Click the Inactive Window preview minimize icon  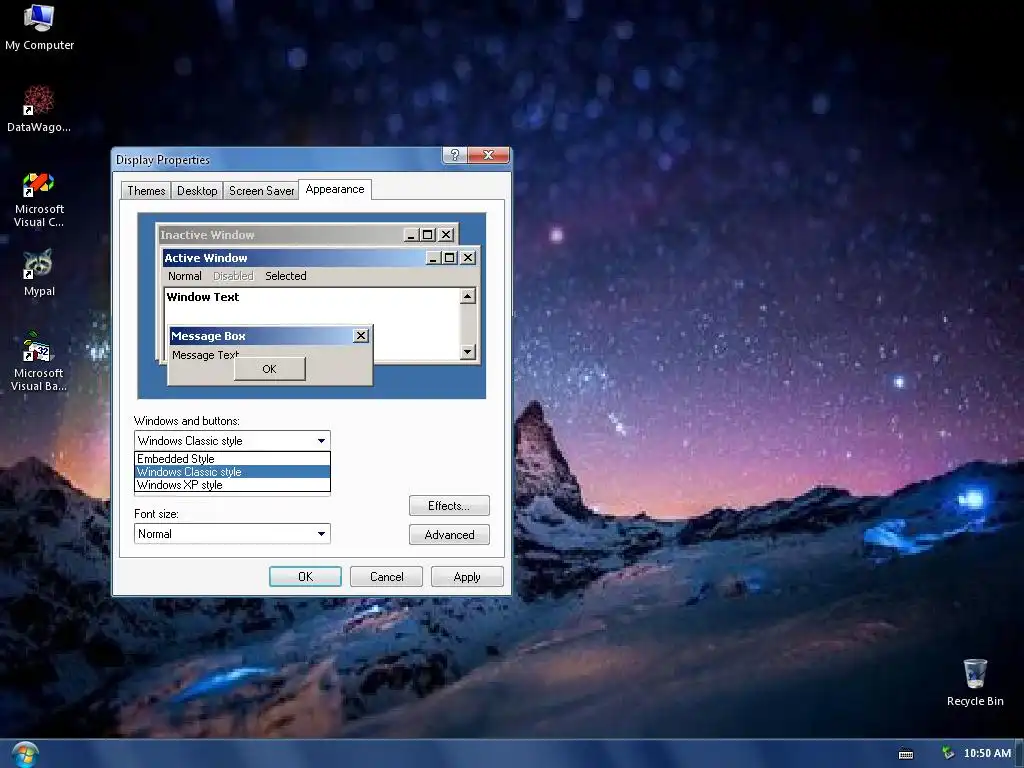[x=411, y=234]
